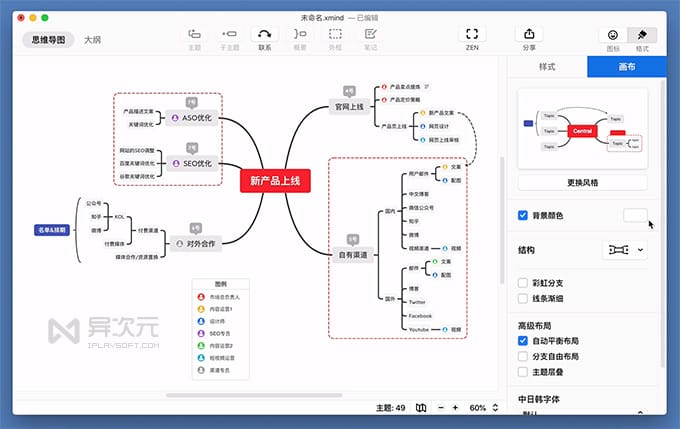This screenshot has width=680, height=429.
Task: Click the gray comment bubble above 自有渠道
Action: pos(353,239)
